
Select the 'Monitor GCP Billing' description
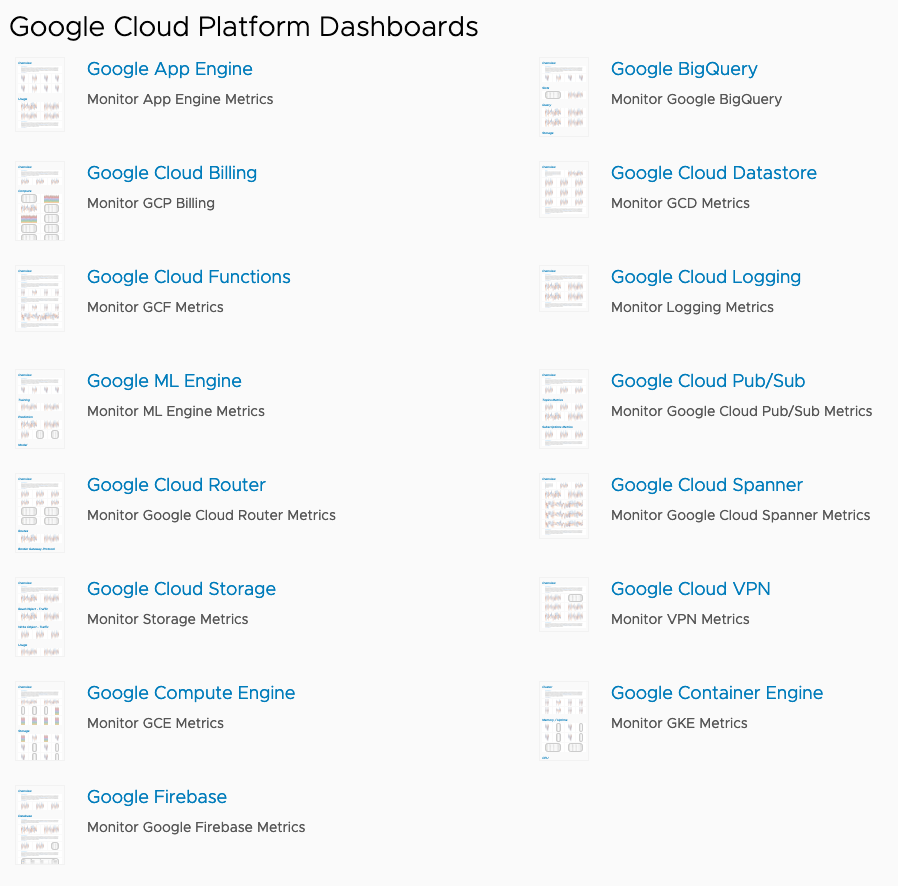coord(151,203)
